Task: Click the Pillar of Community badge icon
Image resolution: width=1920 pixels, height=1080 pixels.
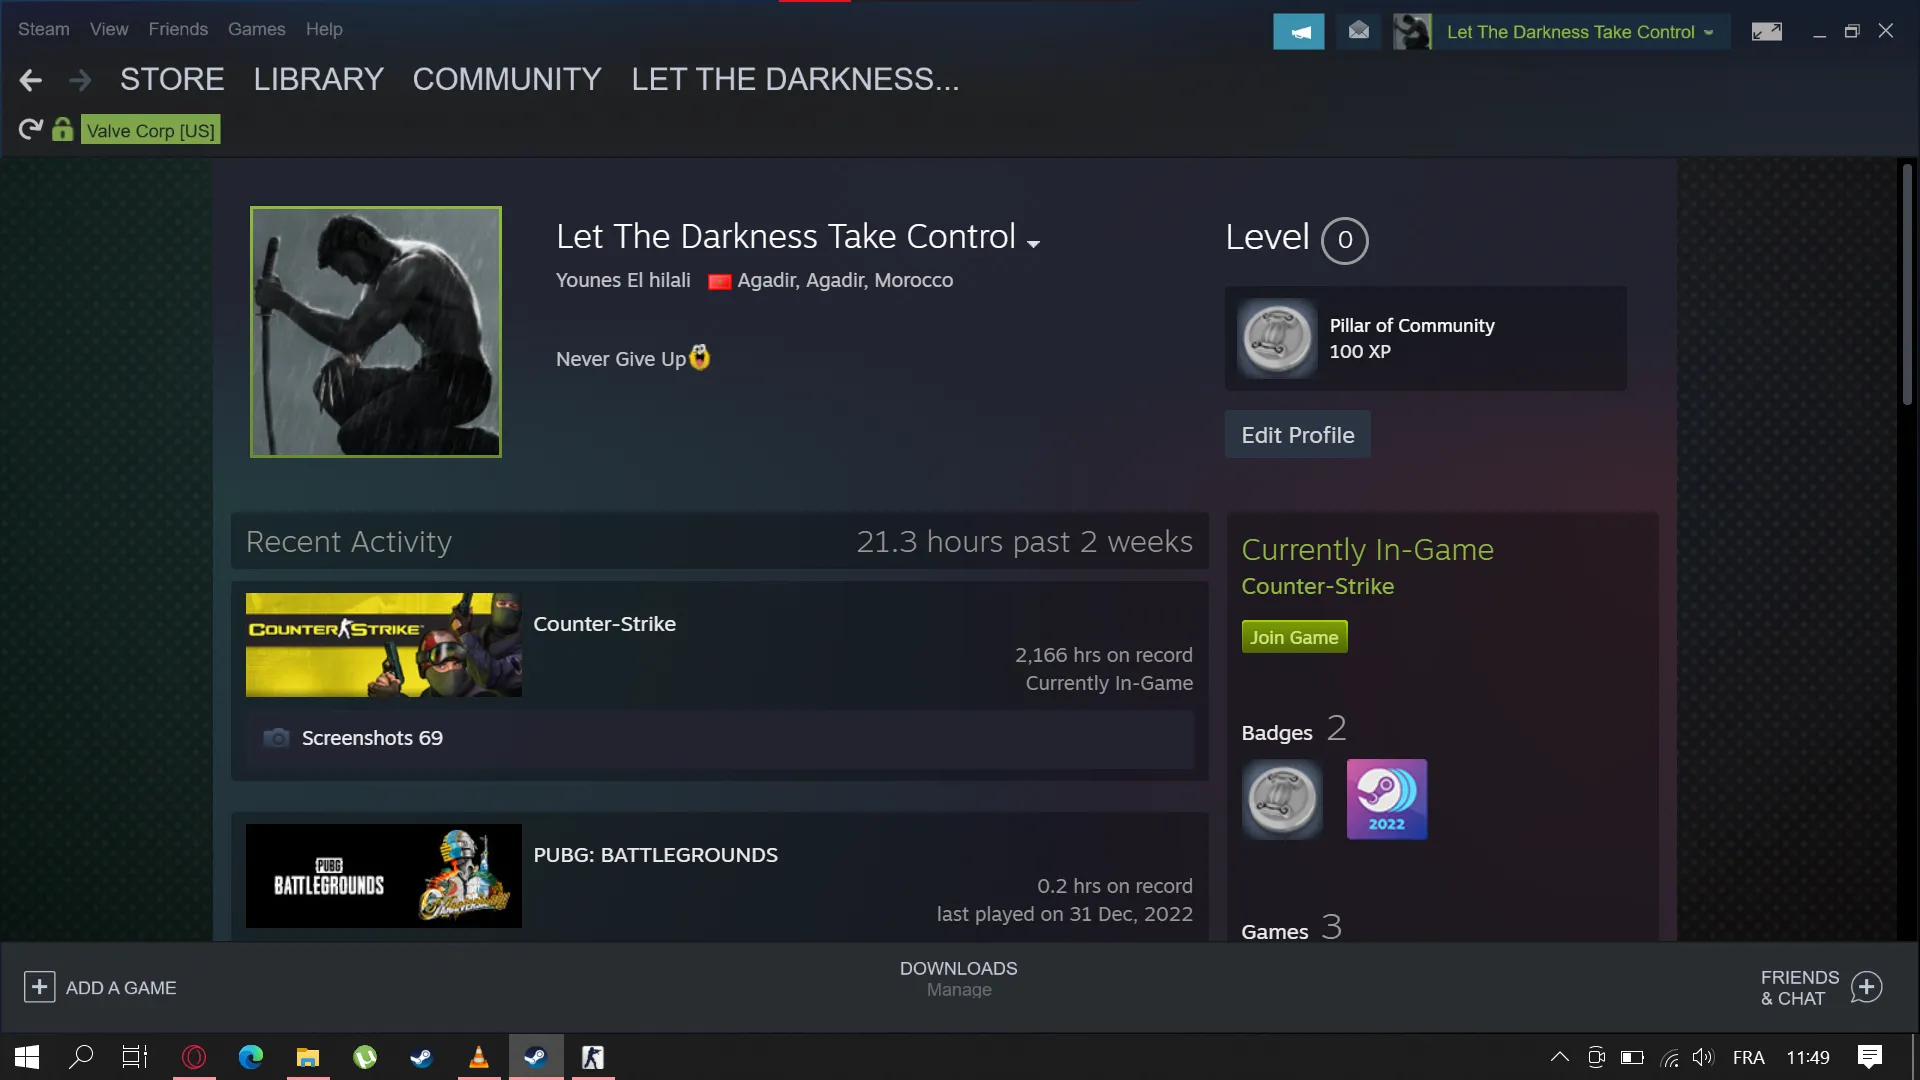Action: (1277, 339)
